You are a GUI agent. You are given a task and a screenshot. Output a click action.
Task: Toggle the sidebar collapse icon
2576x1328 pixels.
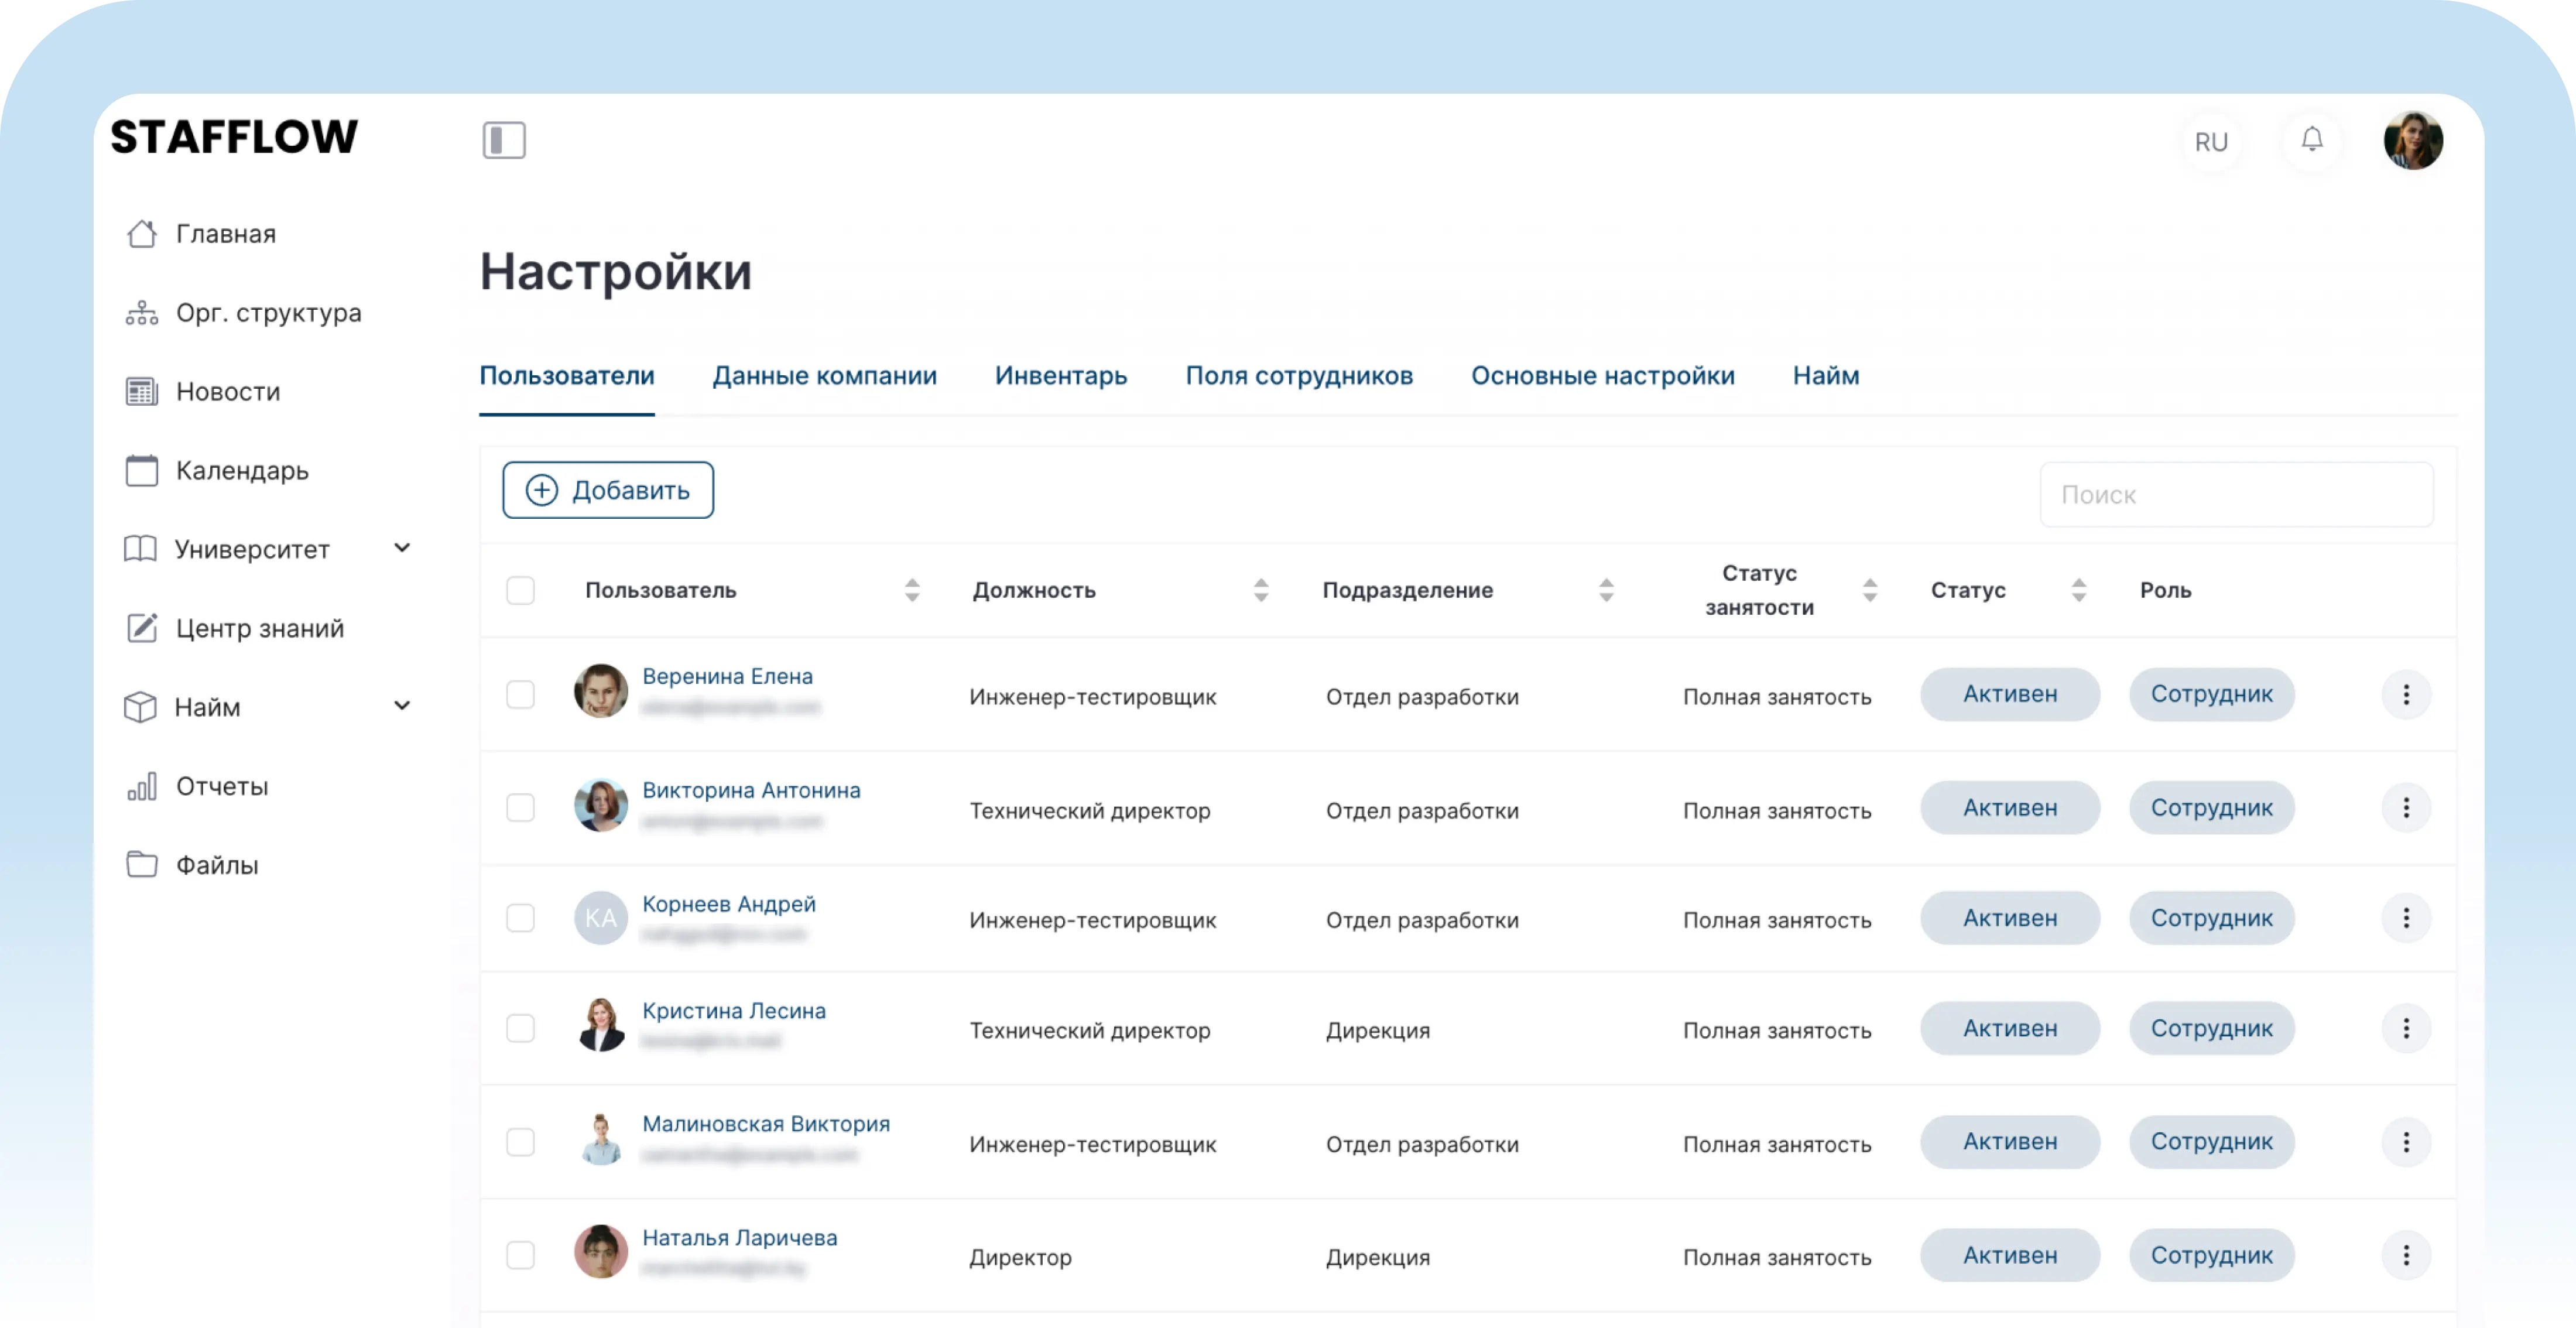coord(503,140)
